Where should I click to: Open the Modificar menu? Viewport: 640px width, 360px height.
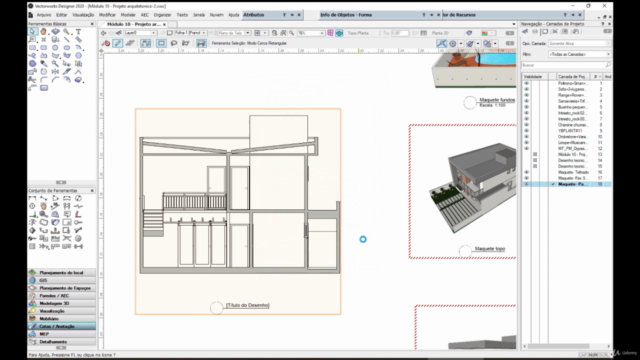(x=107, y=15)
